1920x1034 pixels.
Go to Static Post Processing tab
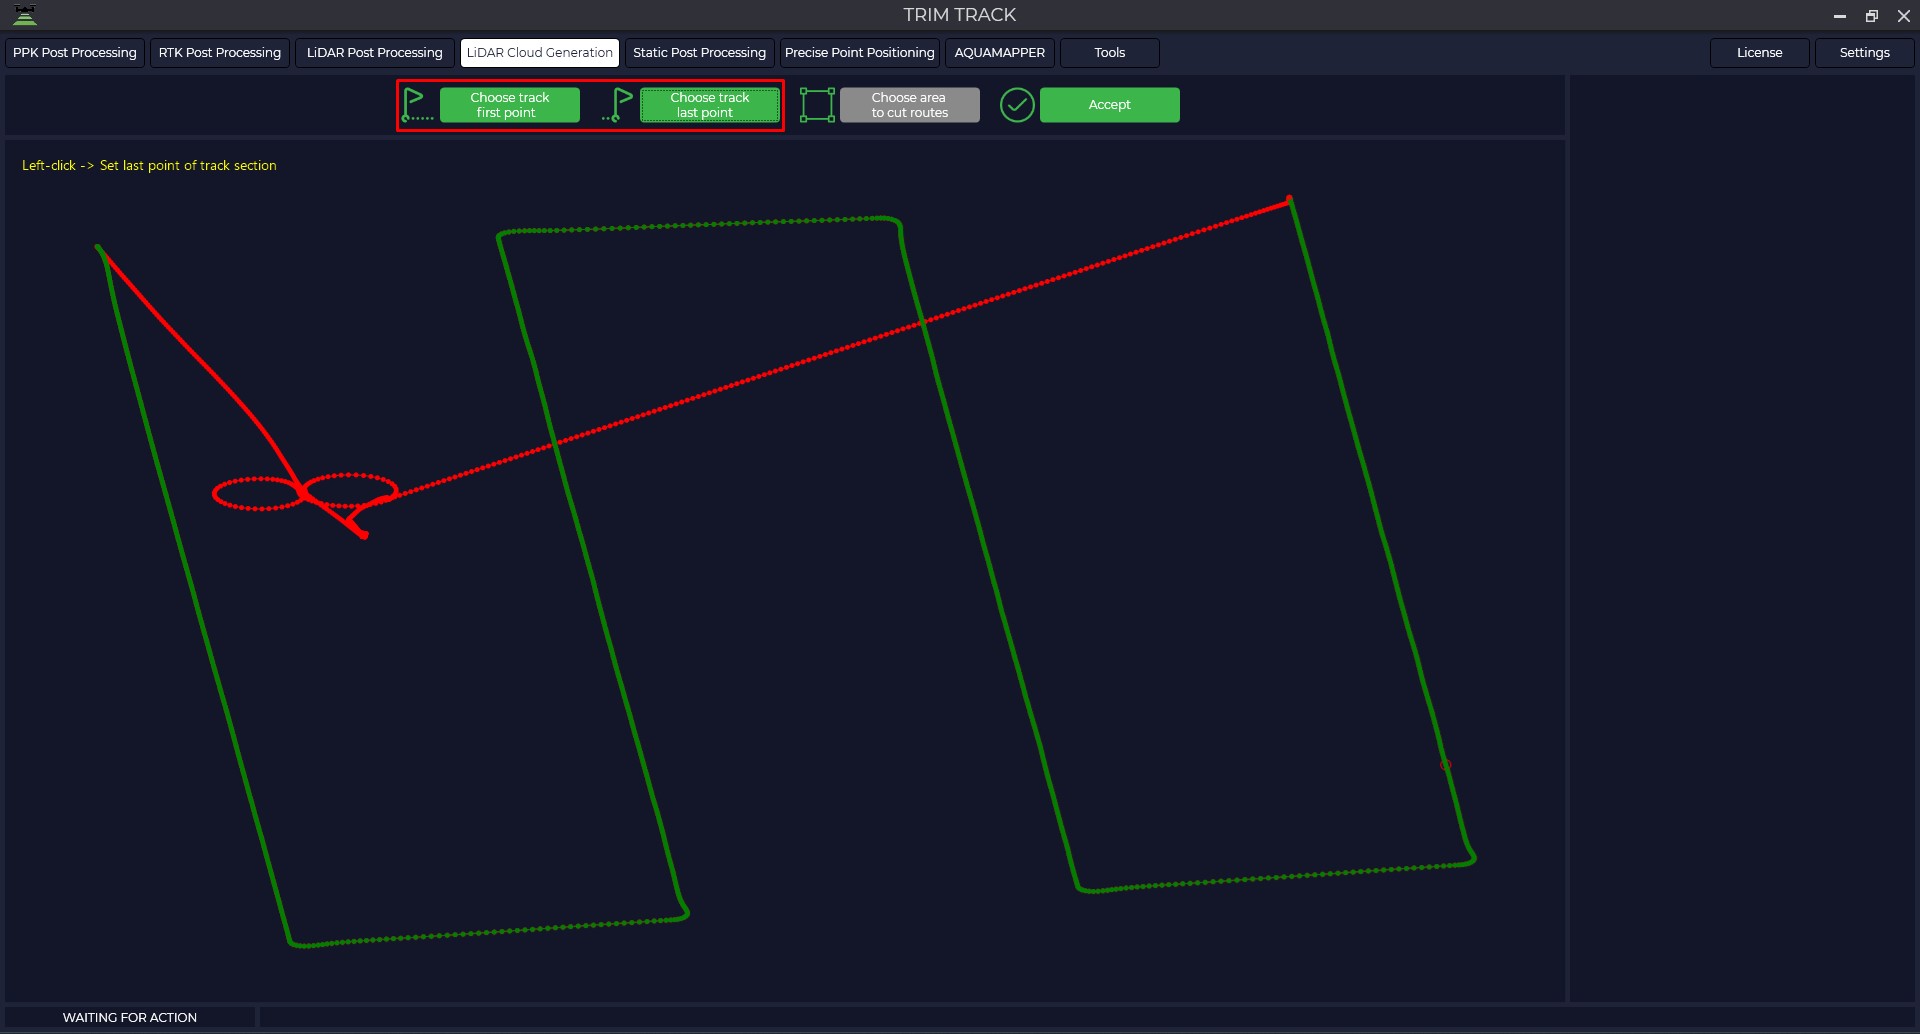(700, 53)
